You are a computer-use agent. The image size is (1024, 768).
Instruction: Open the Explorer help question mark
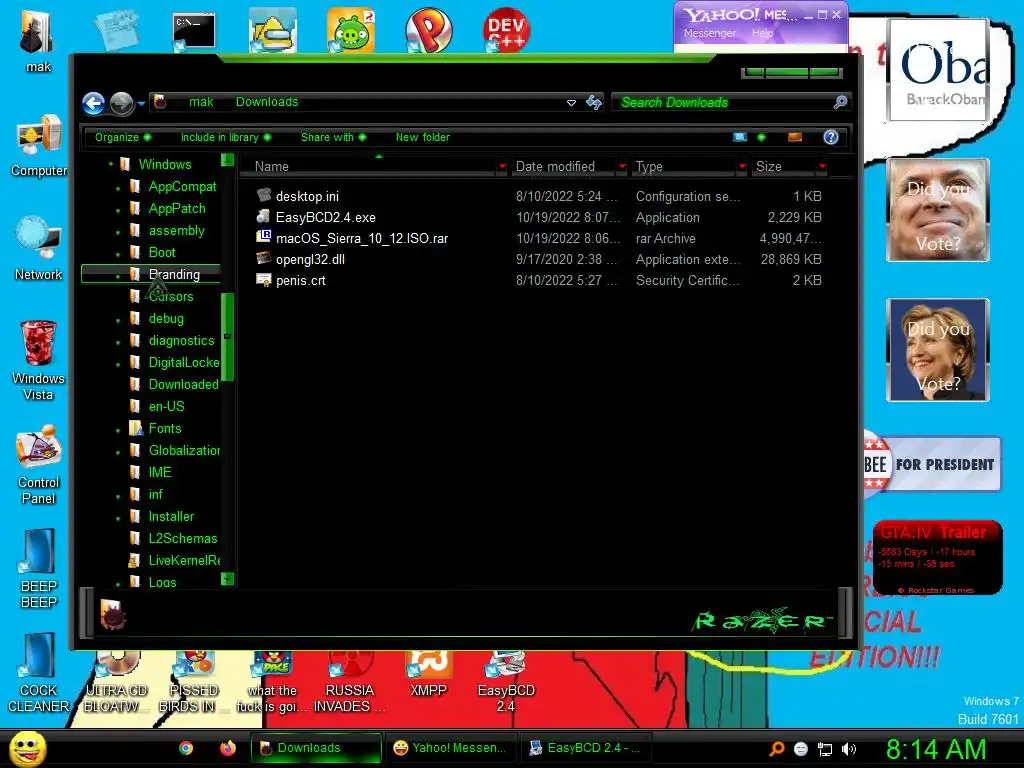tap(831, 137)
